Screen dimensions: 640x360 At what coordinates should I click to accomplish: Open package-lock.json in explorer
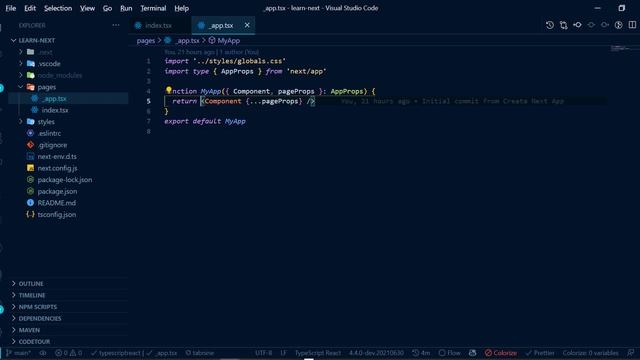coord(64,180)
